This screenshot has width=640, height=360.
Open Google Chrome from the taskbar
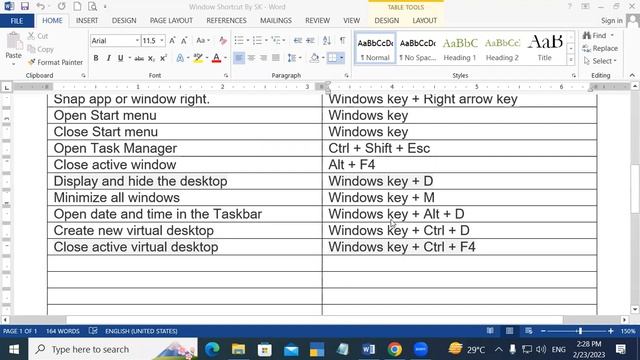[x=395, y=349]
